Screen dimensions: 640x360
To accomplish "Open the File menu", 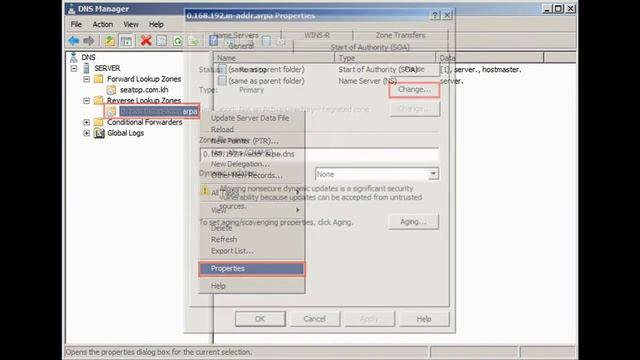I will (x=76, y=24).
